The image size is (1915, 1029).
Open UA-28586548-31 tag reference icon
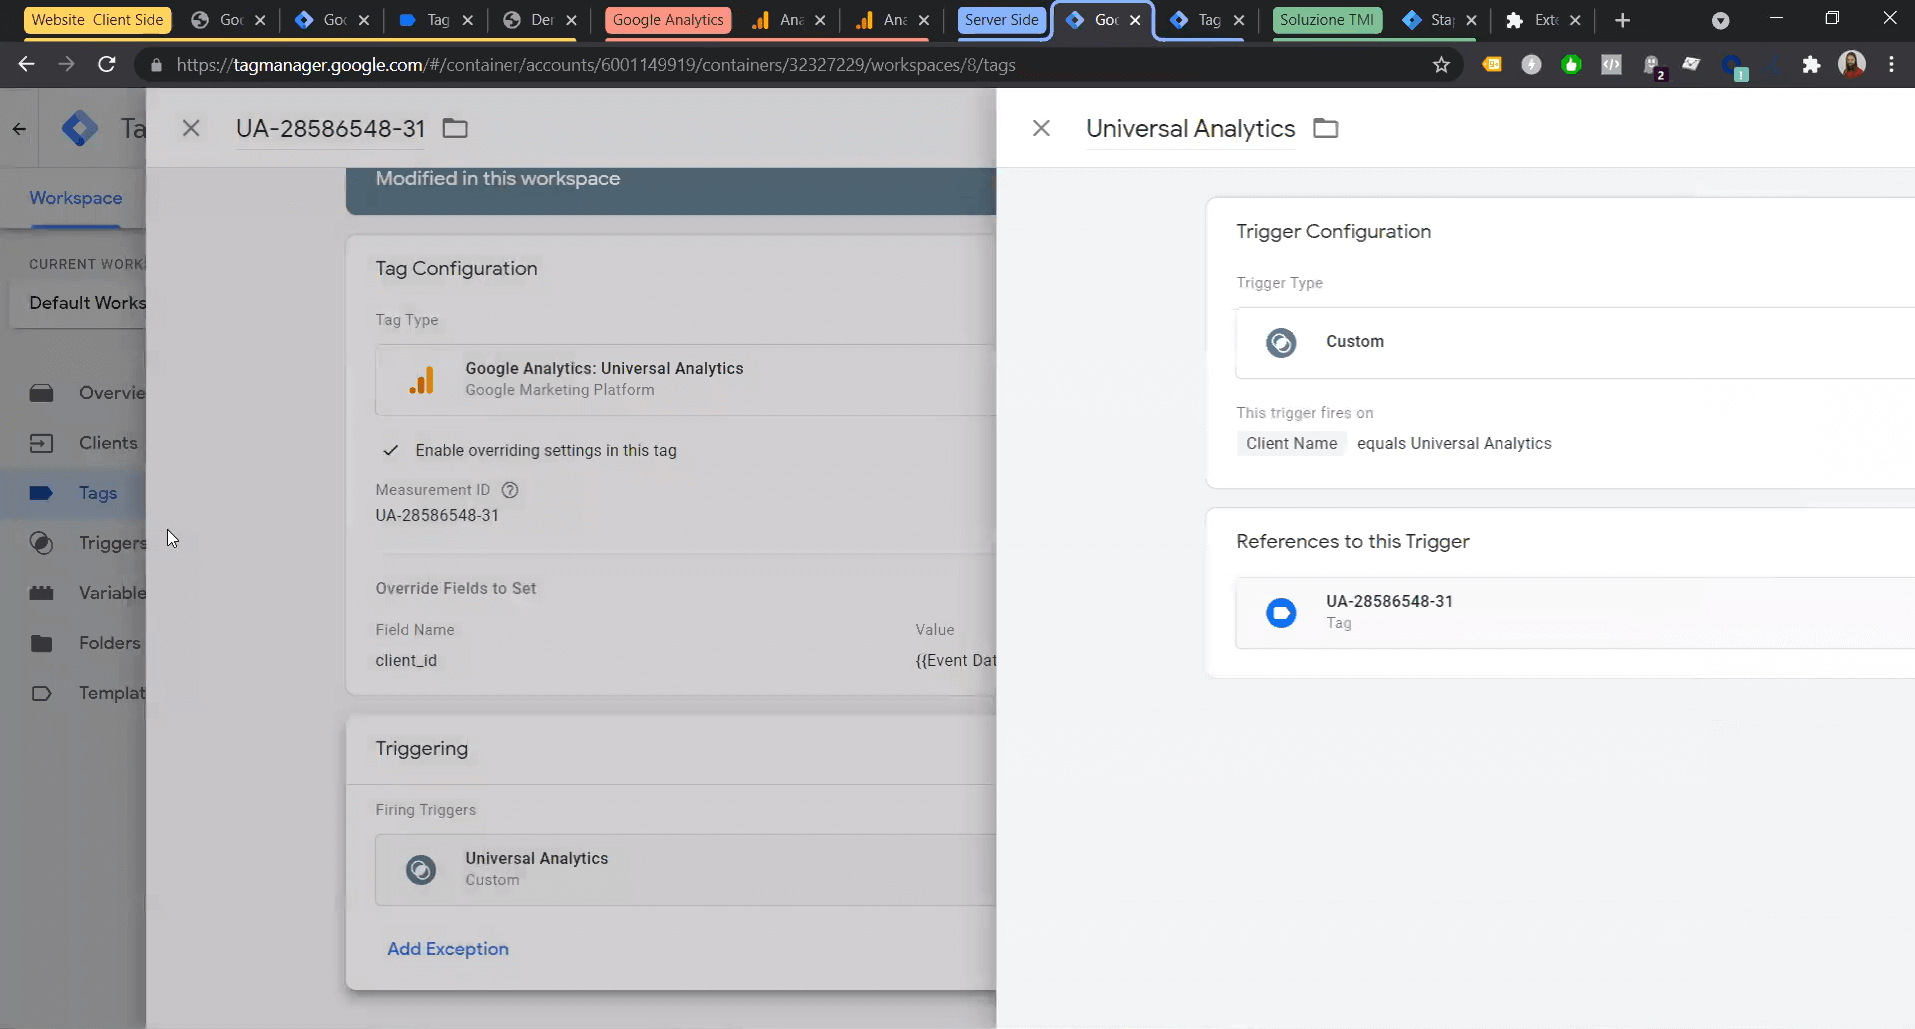1281,612
